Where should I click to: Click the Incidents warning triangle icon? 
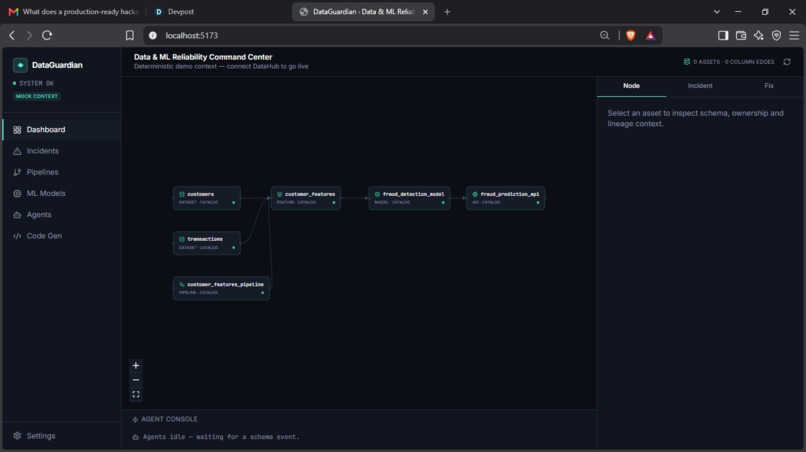tap(17, 151)
